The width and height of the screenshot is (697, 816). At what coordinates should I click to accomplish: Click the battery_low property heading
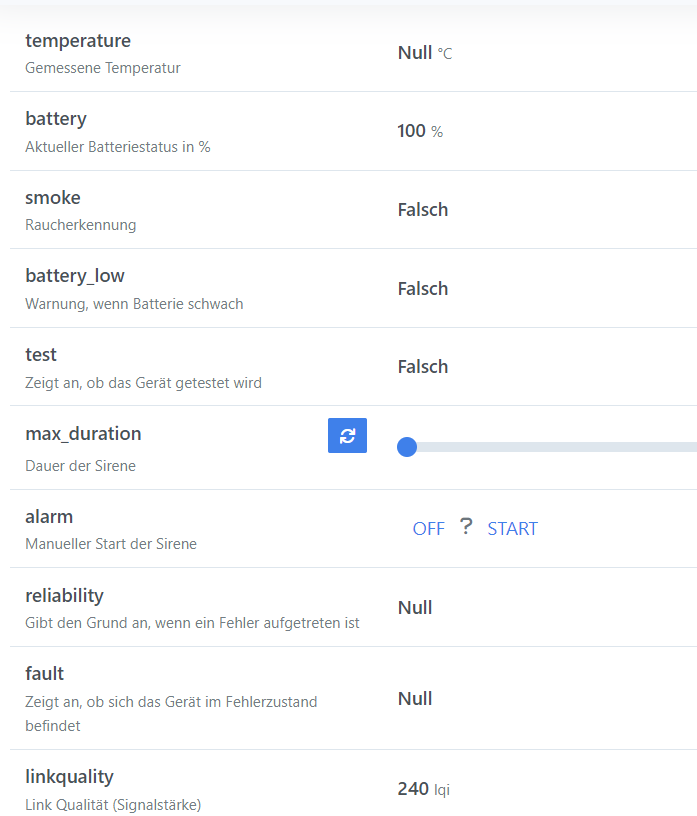point(75,276)
